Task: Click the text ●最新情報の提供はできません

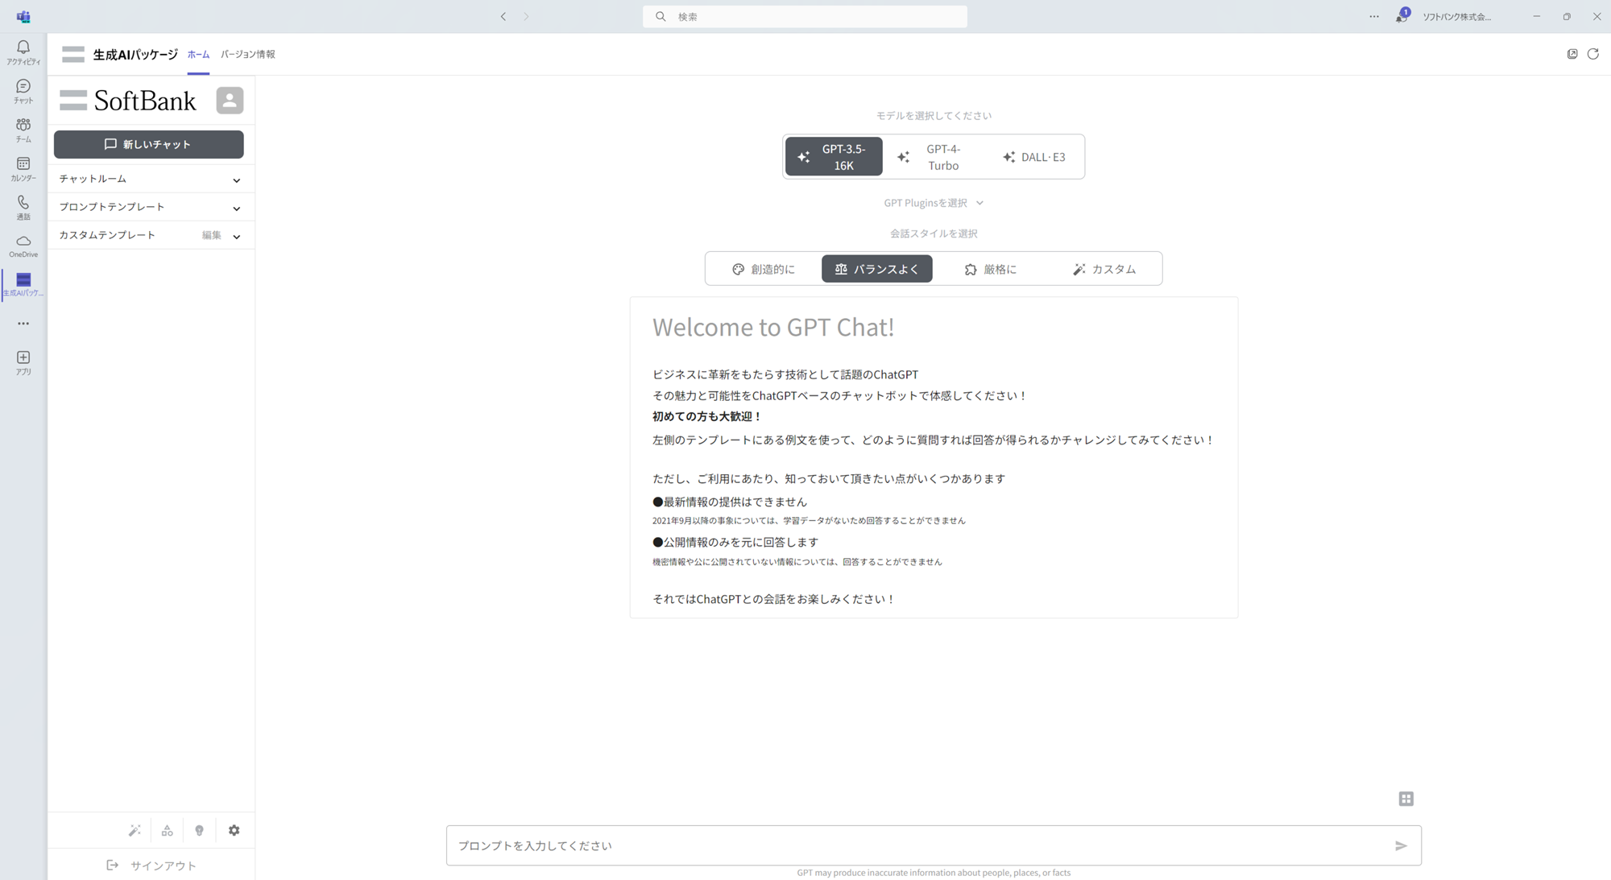Action: 729,502
